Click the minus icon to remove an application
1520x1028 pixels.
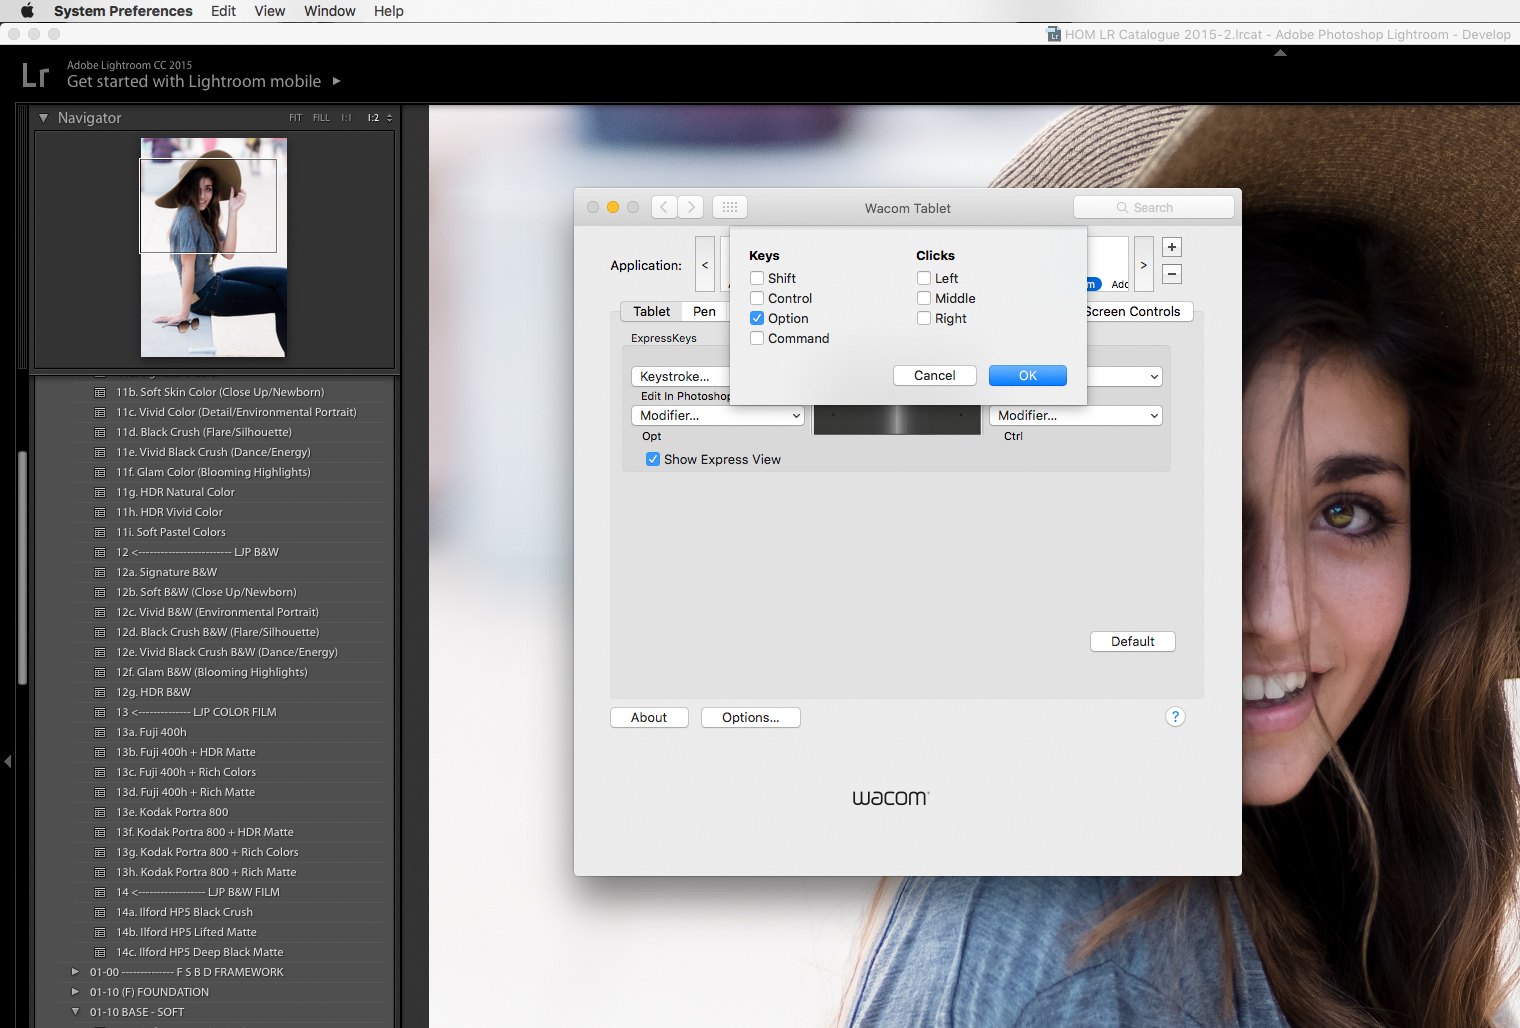(1171, 273)
